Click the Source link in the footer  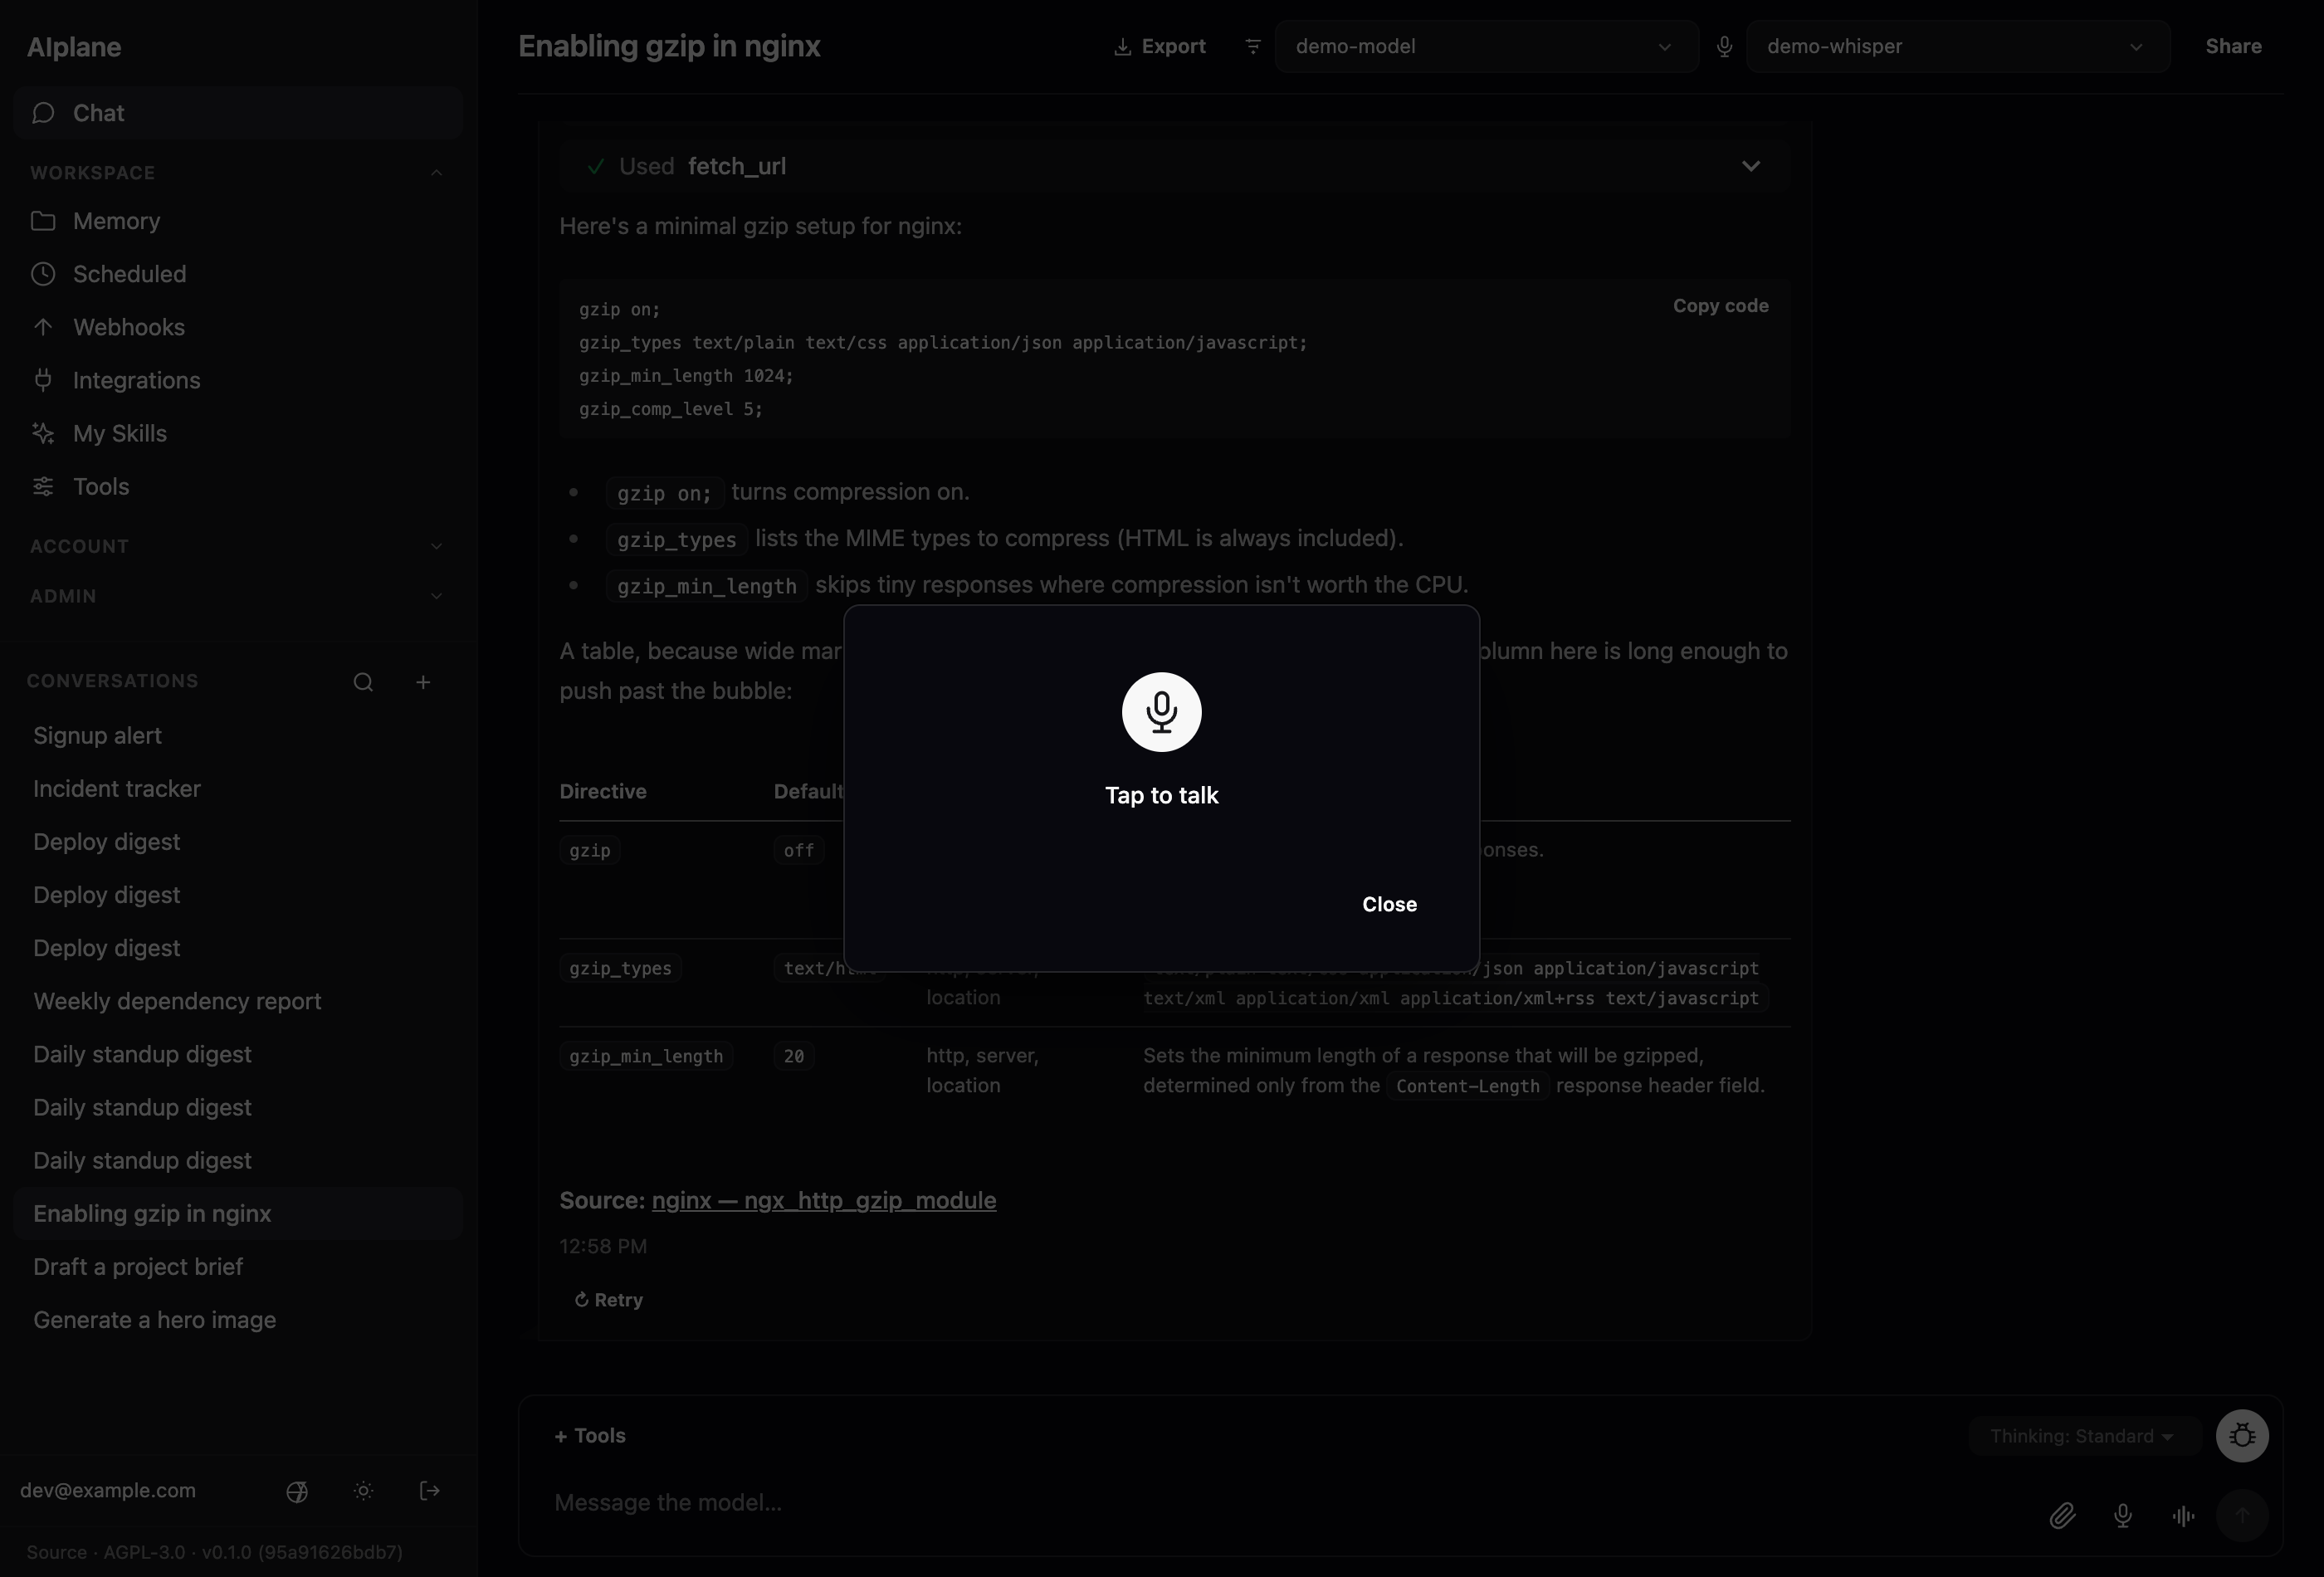(57, 1552)
